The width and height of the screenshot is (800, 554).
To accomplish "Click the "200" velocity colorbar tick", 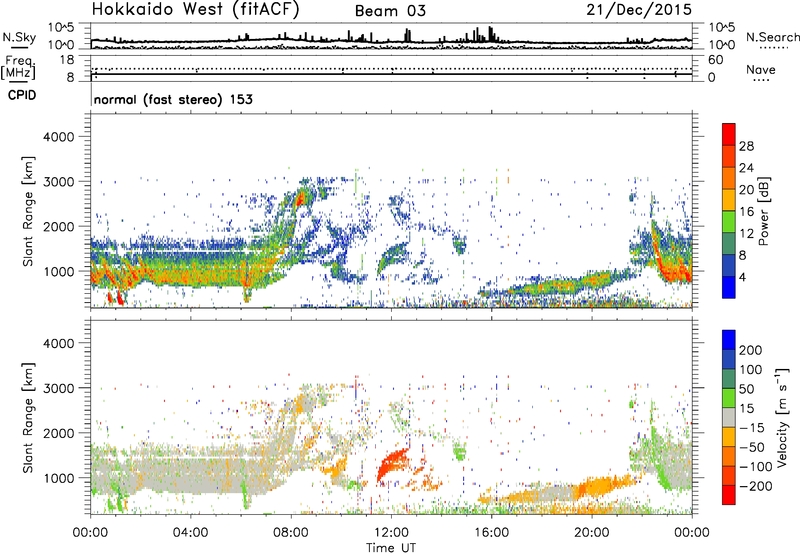I will pyautogui.click(x=751, y=350).
